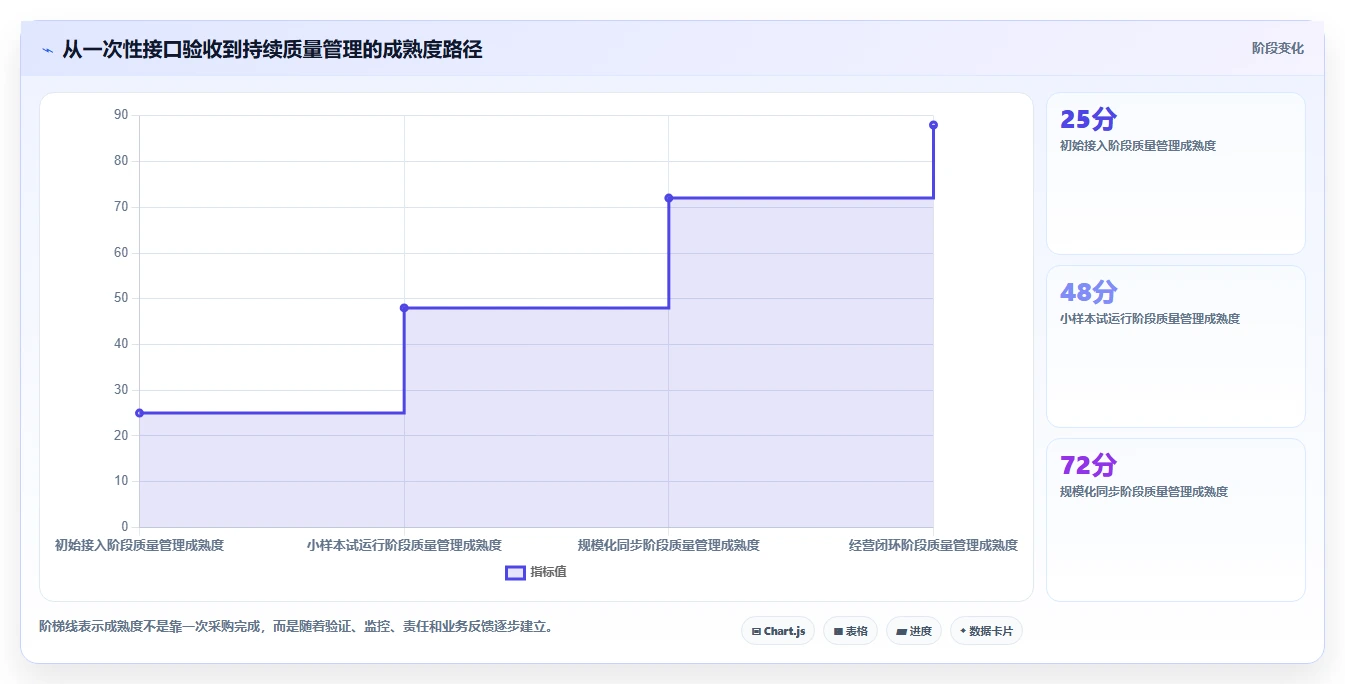Viewport: 1345px width, 684px height.
Task: Click x-axis label 小样本试运行阶段质量管理成熟度
Action: pos(404,545)
